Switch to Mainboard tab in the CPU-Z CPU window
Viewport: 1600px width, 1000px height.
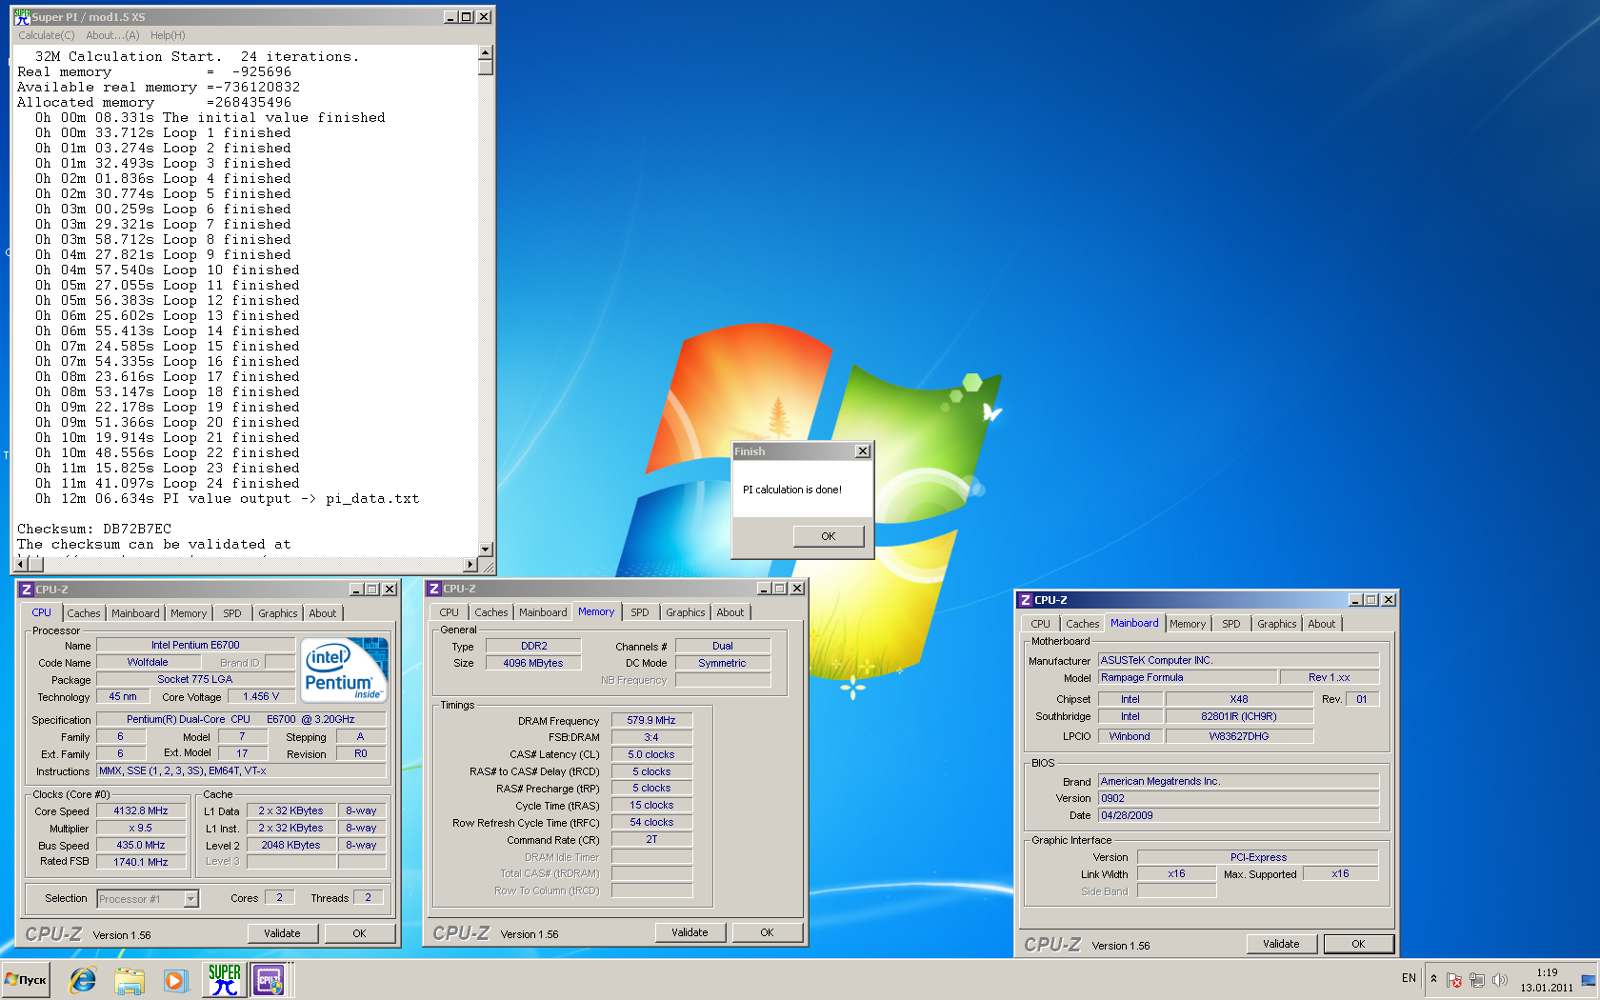click(x=135, y=613)
